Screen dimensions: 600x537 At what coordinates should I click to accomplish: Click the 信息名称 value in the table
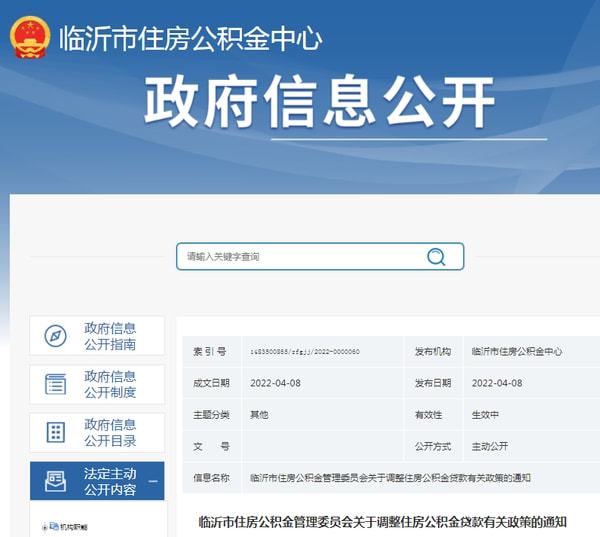pos(390,478)
